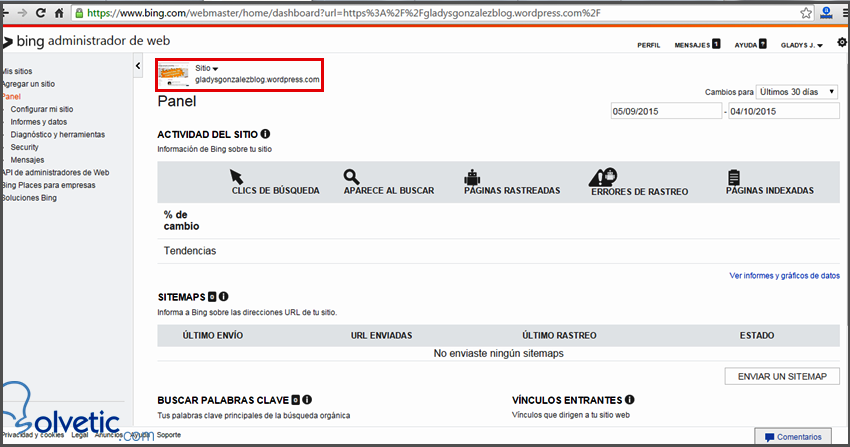Show info for Actividad del sitio

pyautogui.click(x=265, y=134)
